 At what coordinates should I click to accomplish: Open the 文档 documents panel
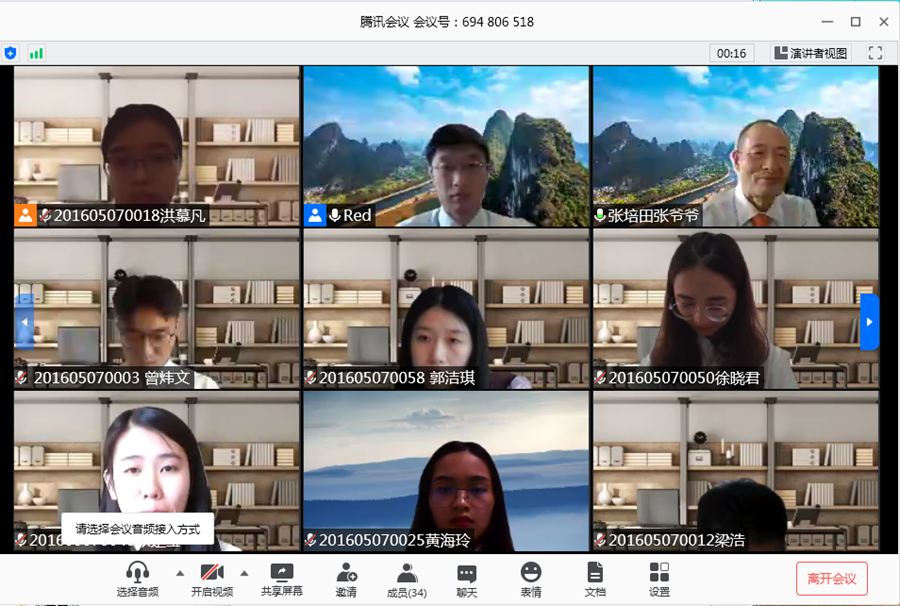[595, 574]
